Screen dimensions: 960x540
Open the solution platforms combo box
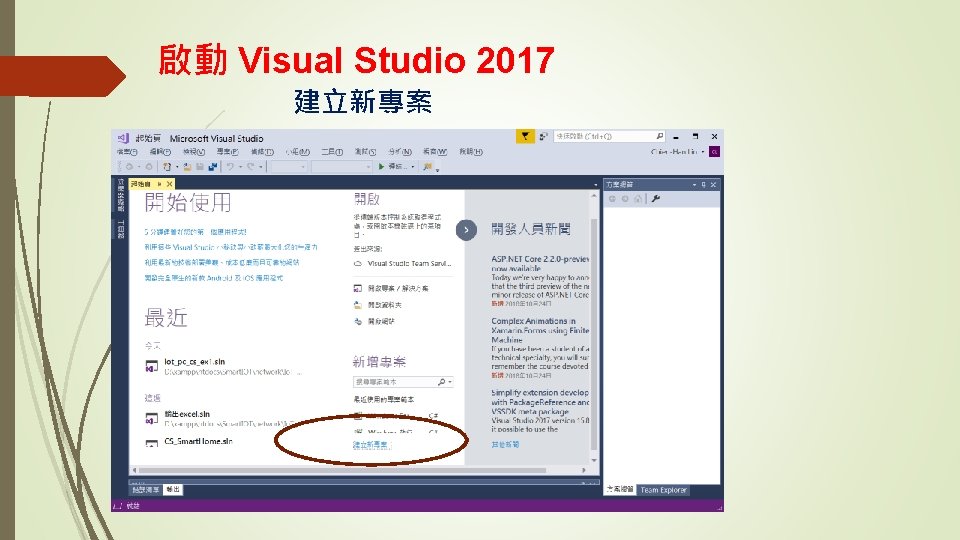point(342,167)
